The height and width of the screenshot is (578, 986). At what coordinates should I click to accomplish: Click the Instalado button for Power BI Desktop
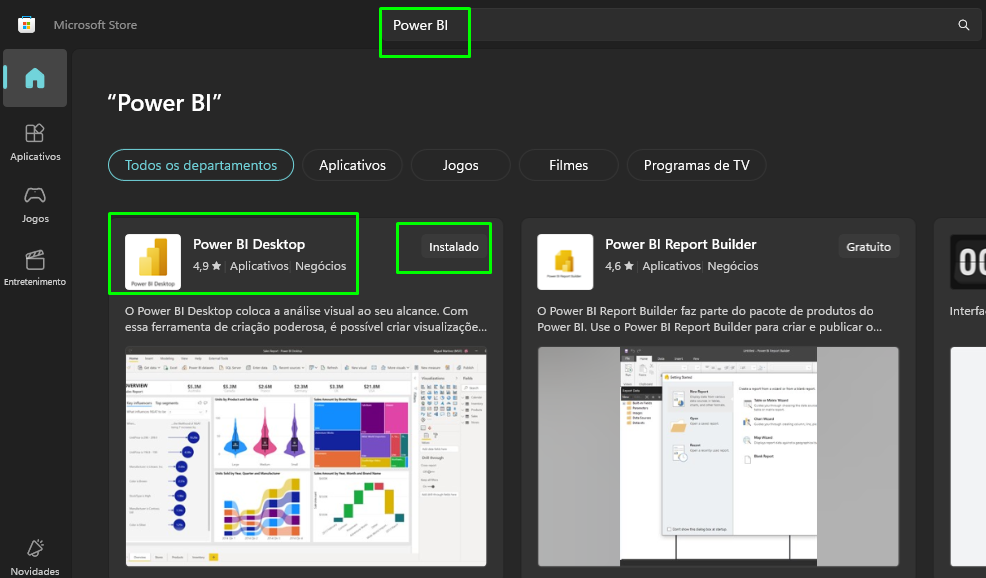point(453,247)
